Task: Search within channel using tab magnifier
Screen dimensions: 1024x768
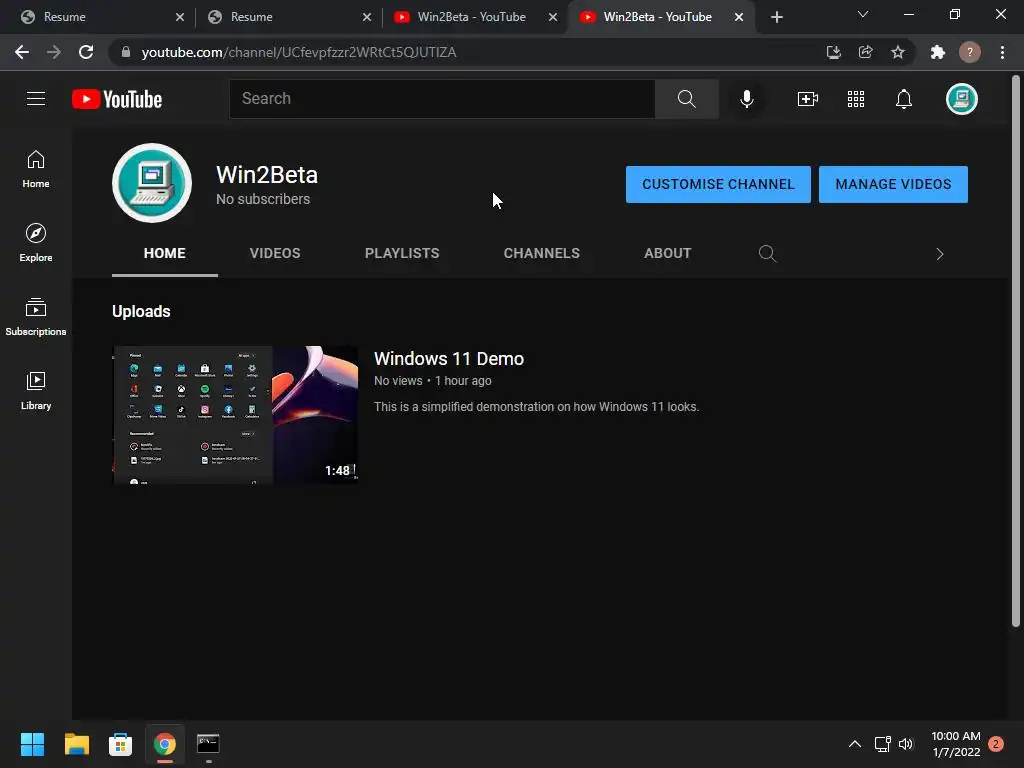Action: click(x=767, y=253)
